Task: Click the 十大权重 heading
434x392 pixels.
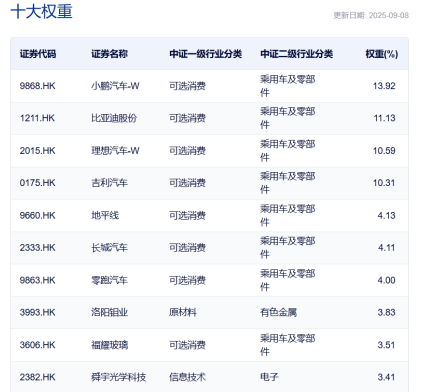Action: coord(42,12)
